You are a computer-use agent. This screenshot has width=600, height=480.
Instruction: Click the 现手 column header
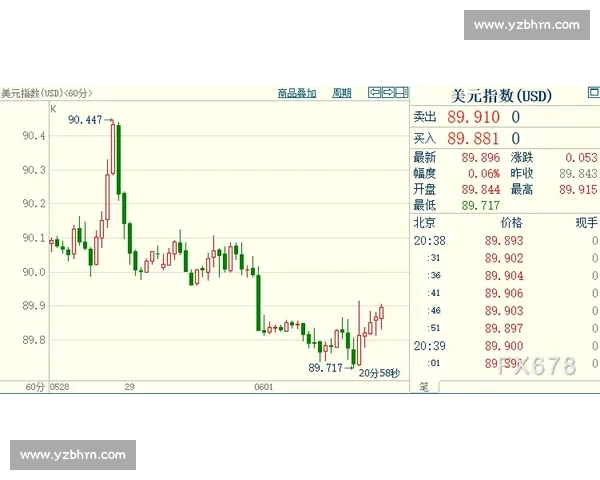point(587,223)
